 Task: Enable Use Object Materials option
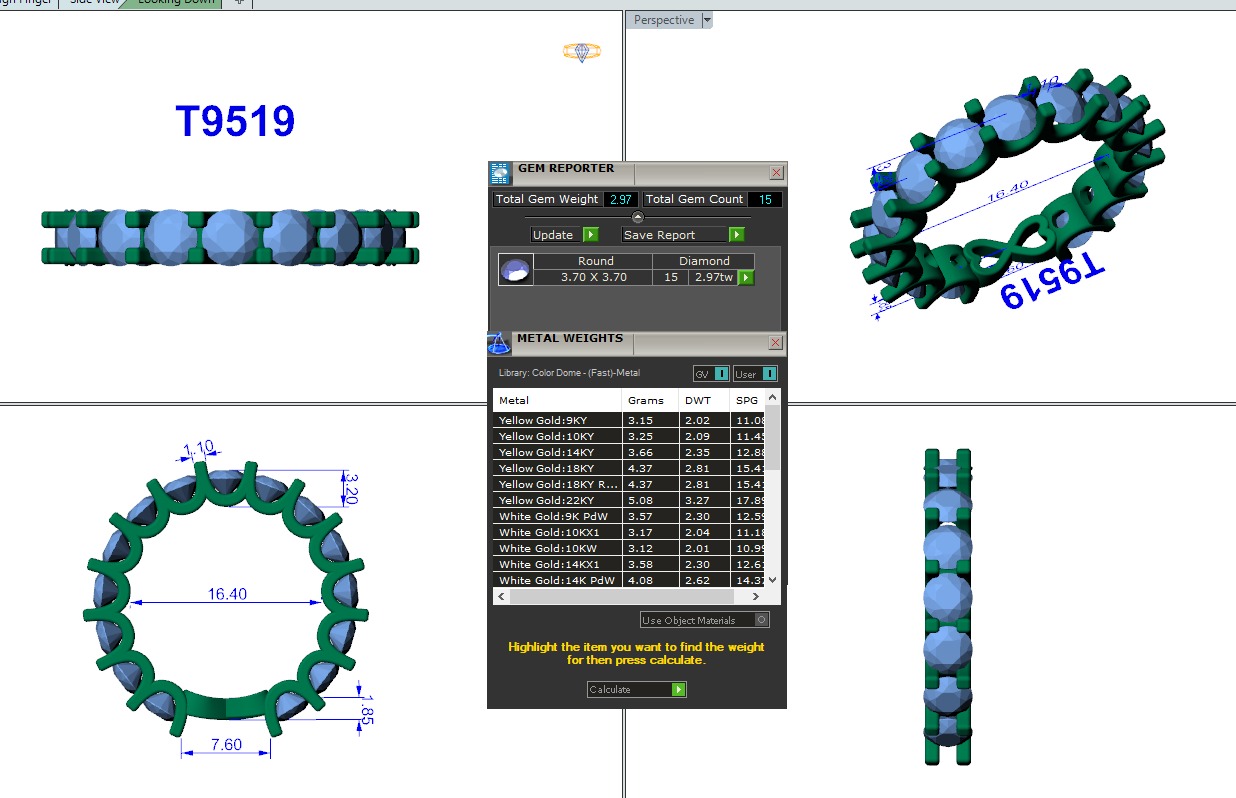[762, 620]
